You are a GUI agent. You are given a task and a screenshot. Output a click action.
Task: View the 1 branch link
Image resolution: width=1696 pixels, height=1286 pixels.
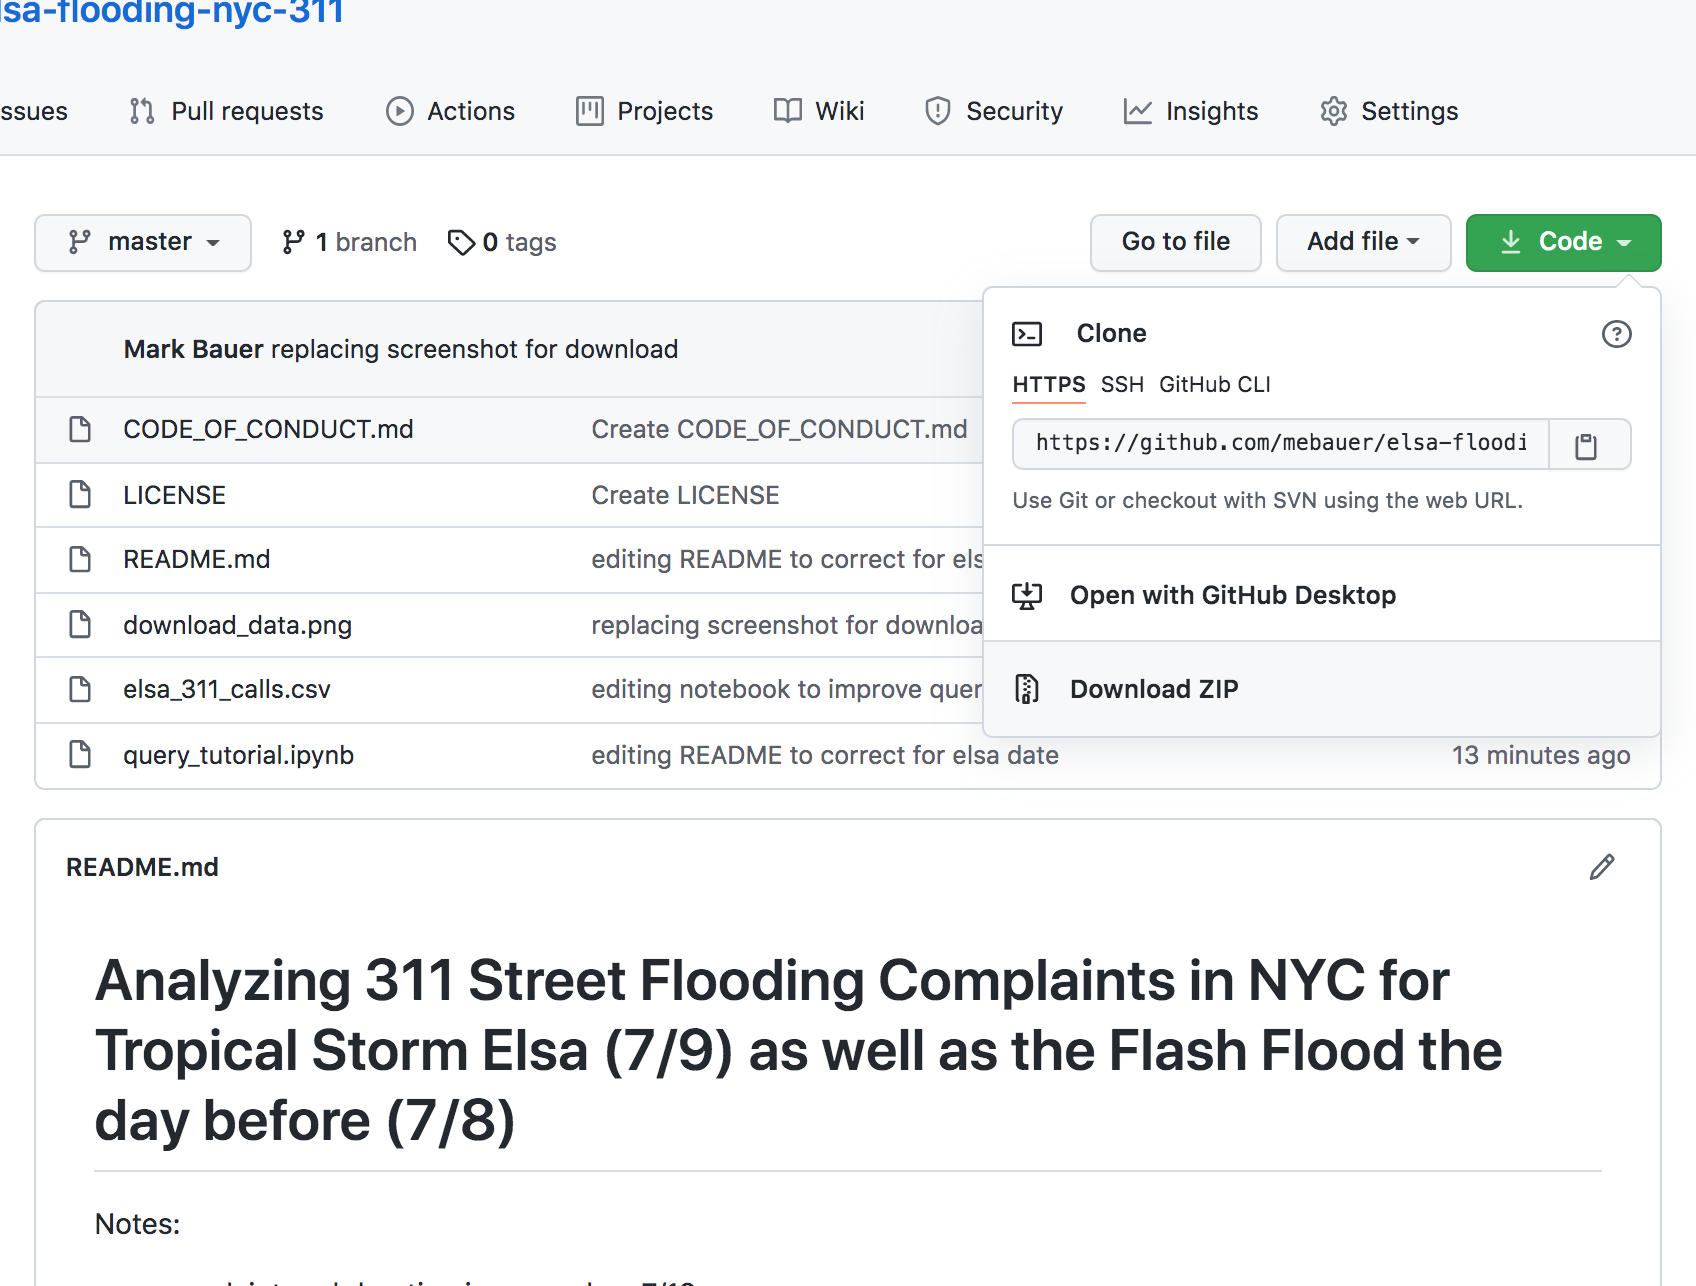coord(349,242)
